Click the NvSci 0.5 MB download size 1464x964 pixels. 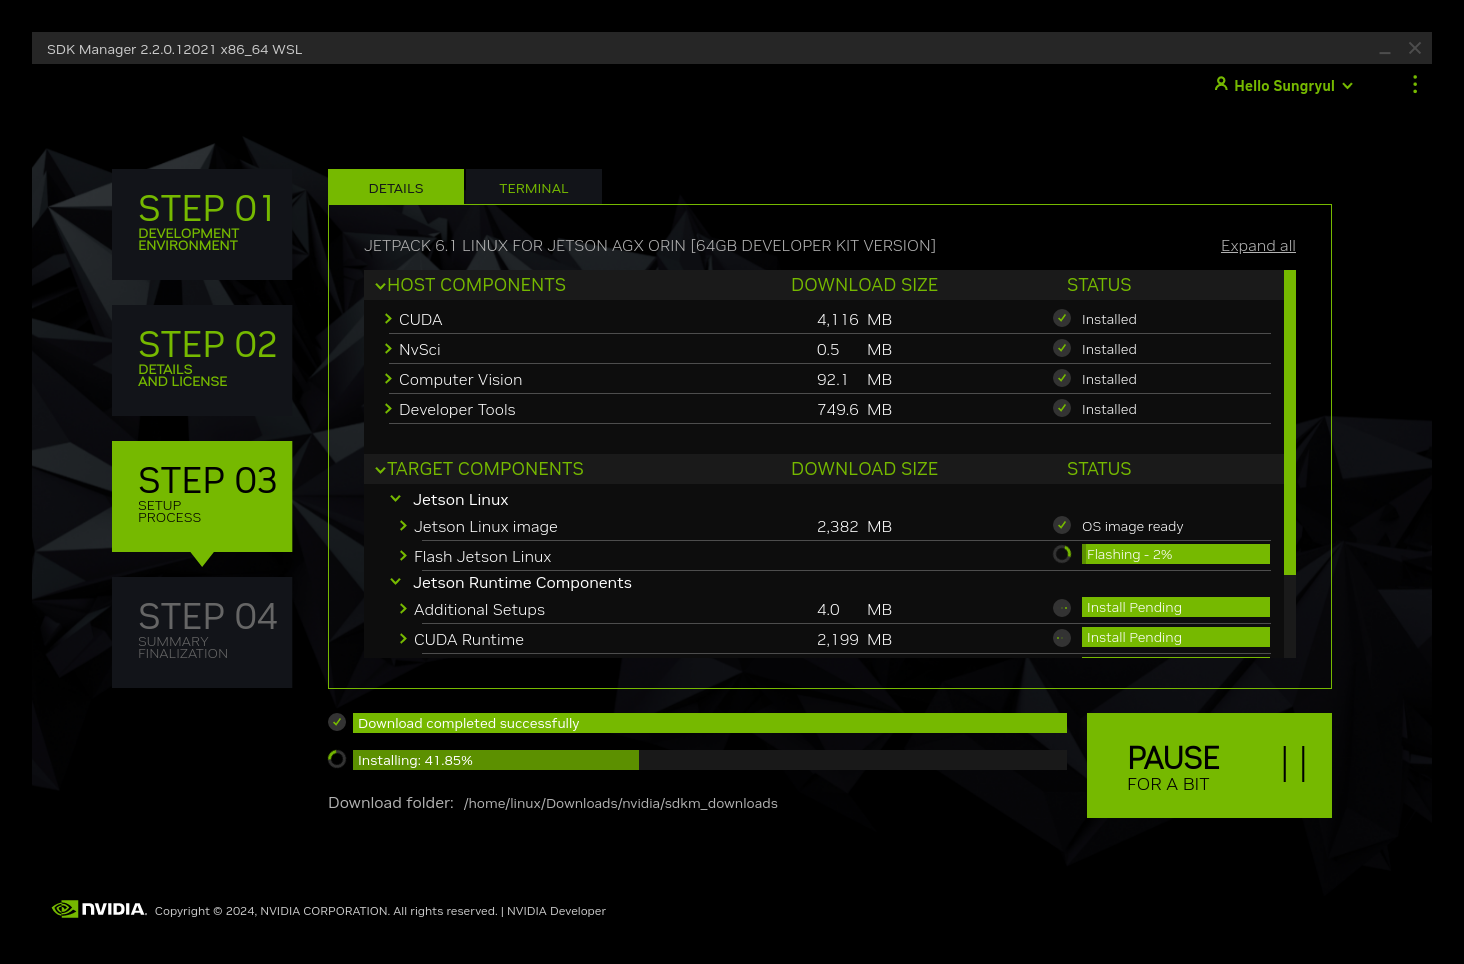[854, 350]
